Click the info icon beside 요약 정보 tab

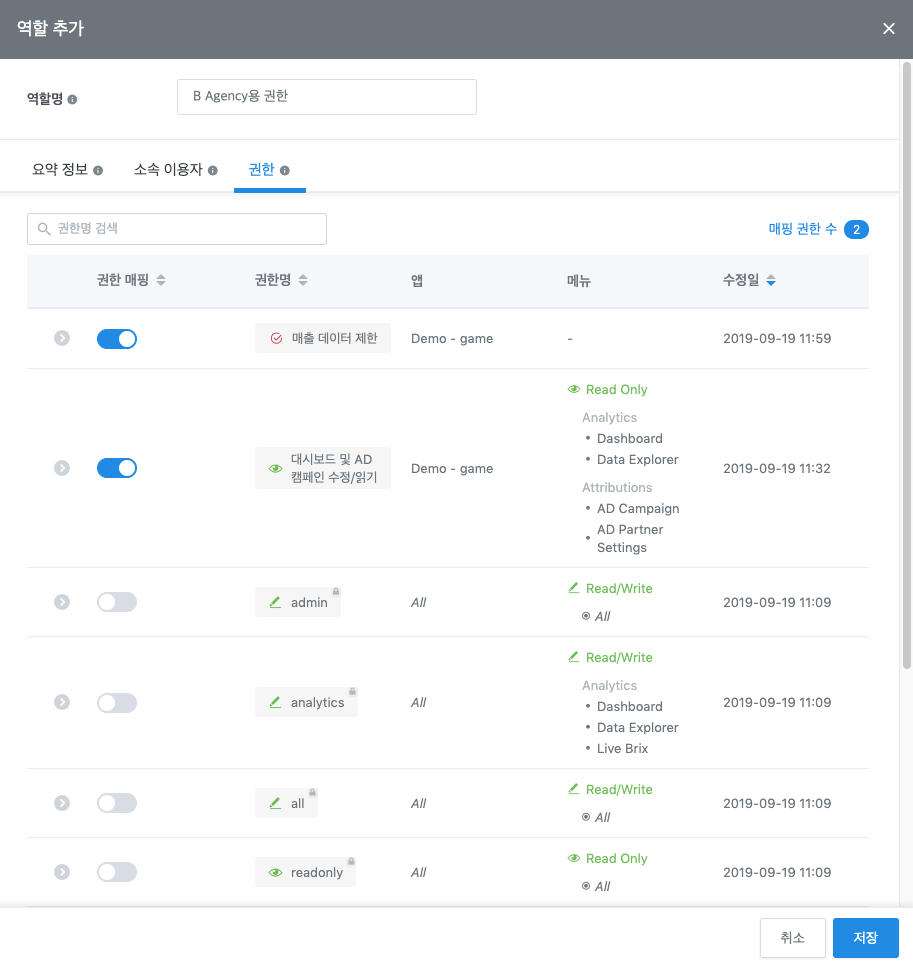pyautogui.click(x=98, y=171)
